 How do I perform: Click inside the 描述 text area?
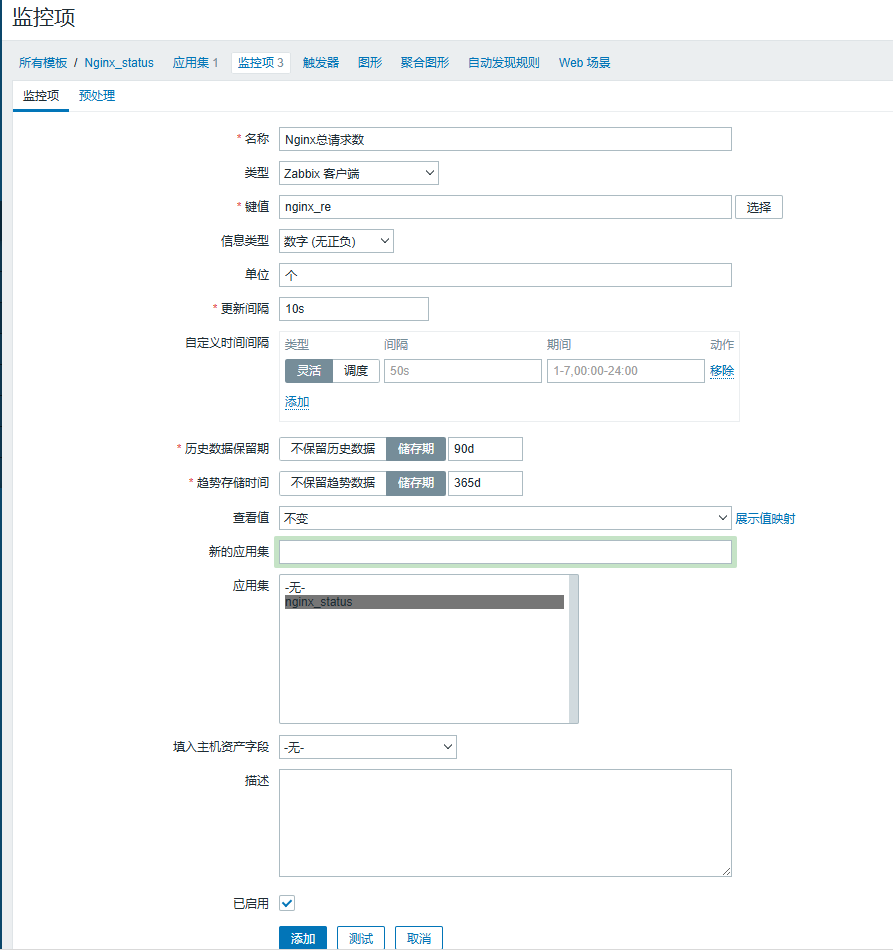(505, 823)
